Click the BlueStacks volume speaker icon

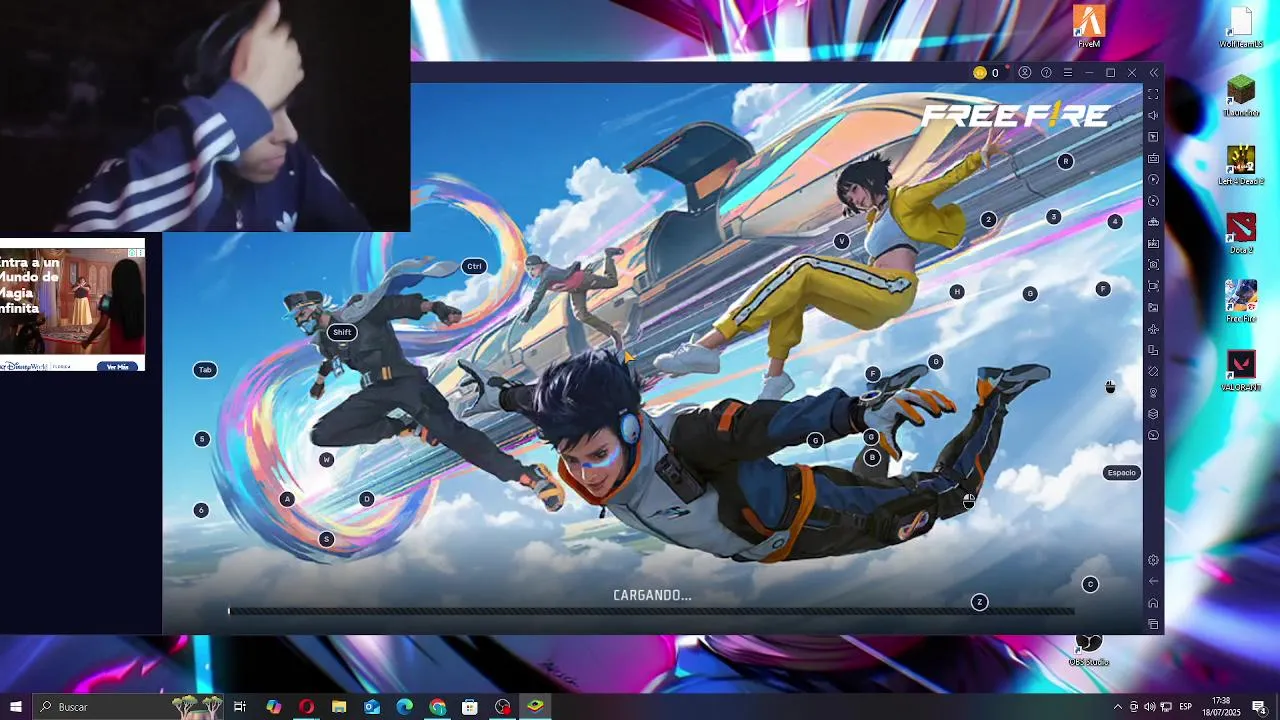point(1153,115)
